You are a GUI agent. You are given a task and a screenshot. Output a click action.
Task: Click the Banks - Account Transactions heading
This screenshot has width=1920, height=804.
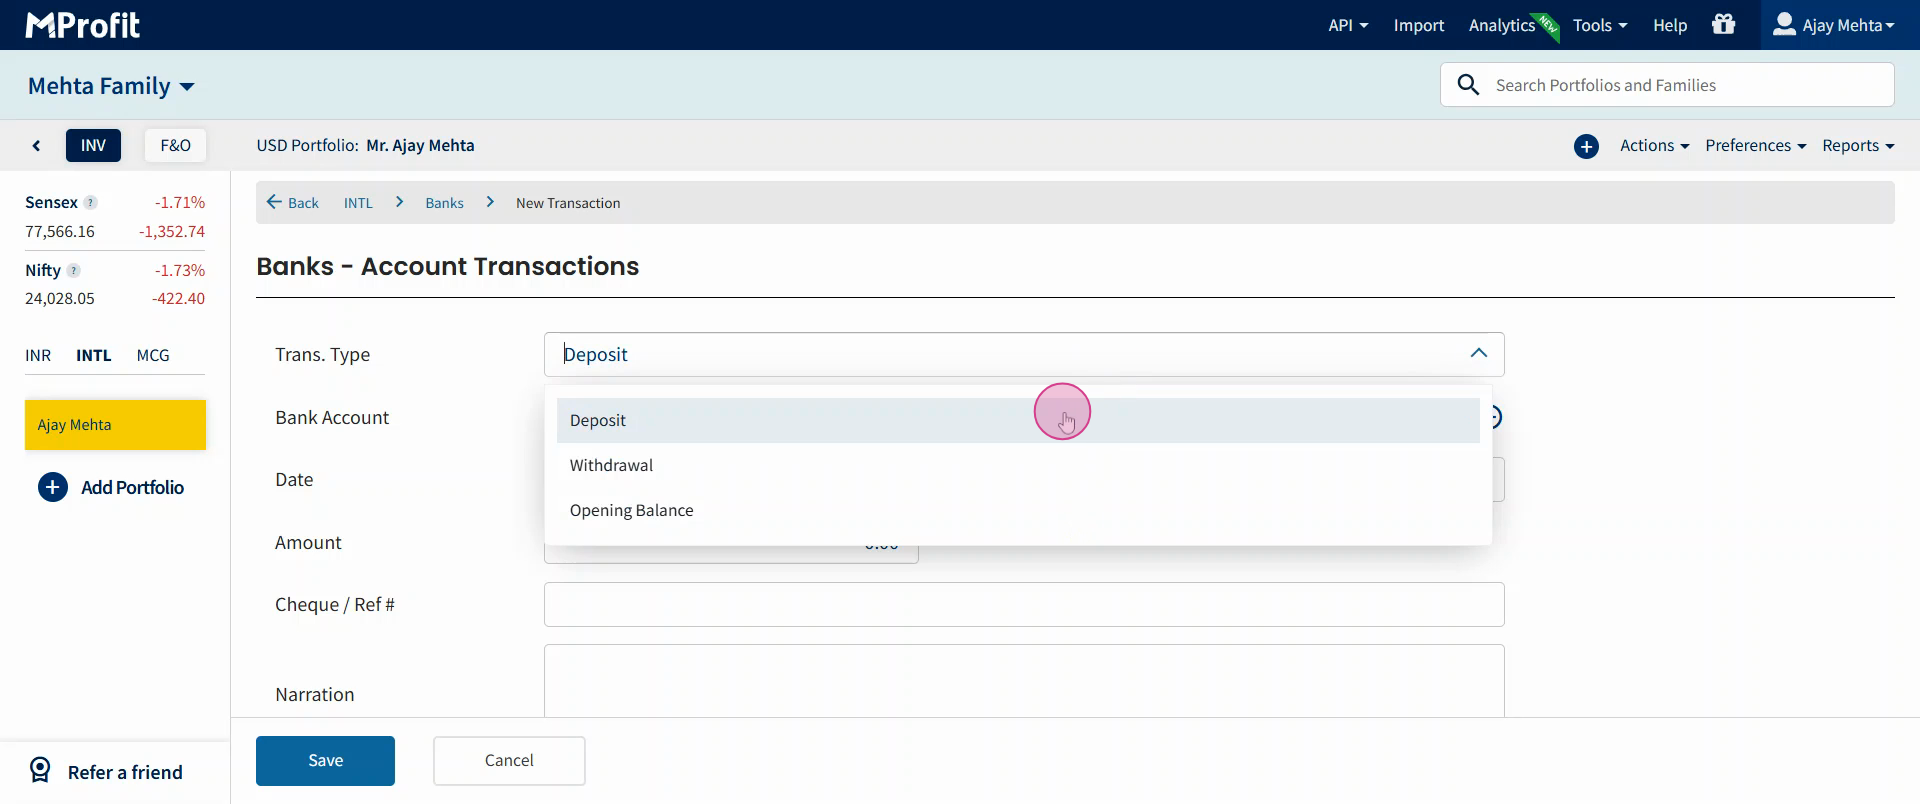click(447, 266)
